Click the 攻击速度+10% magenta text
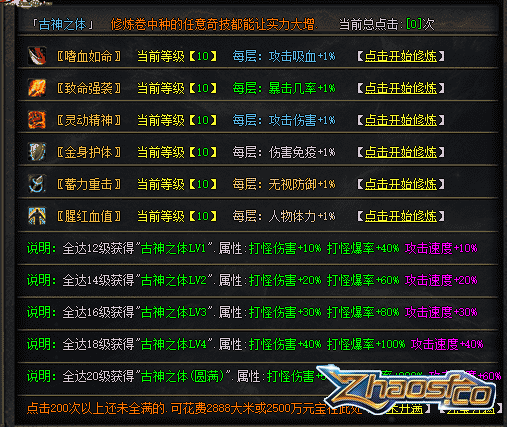507x427 pixels. click(441, 248)
